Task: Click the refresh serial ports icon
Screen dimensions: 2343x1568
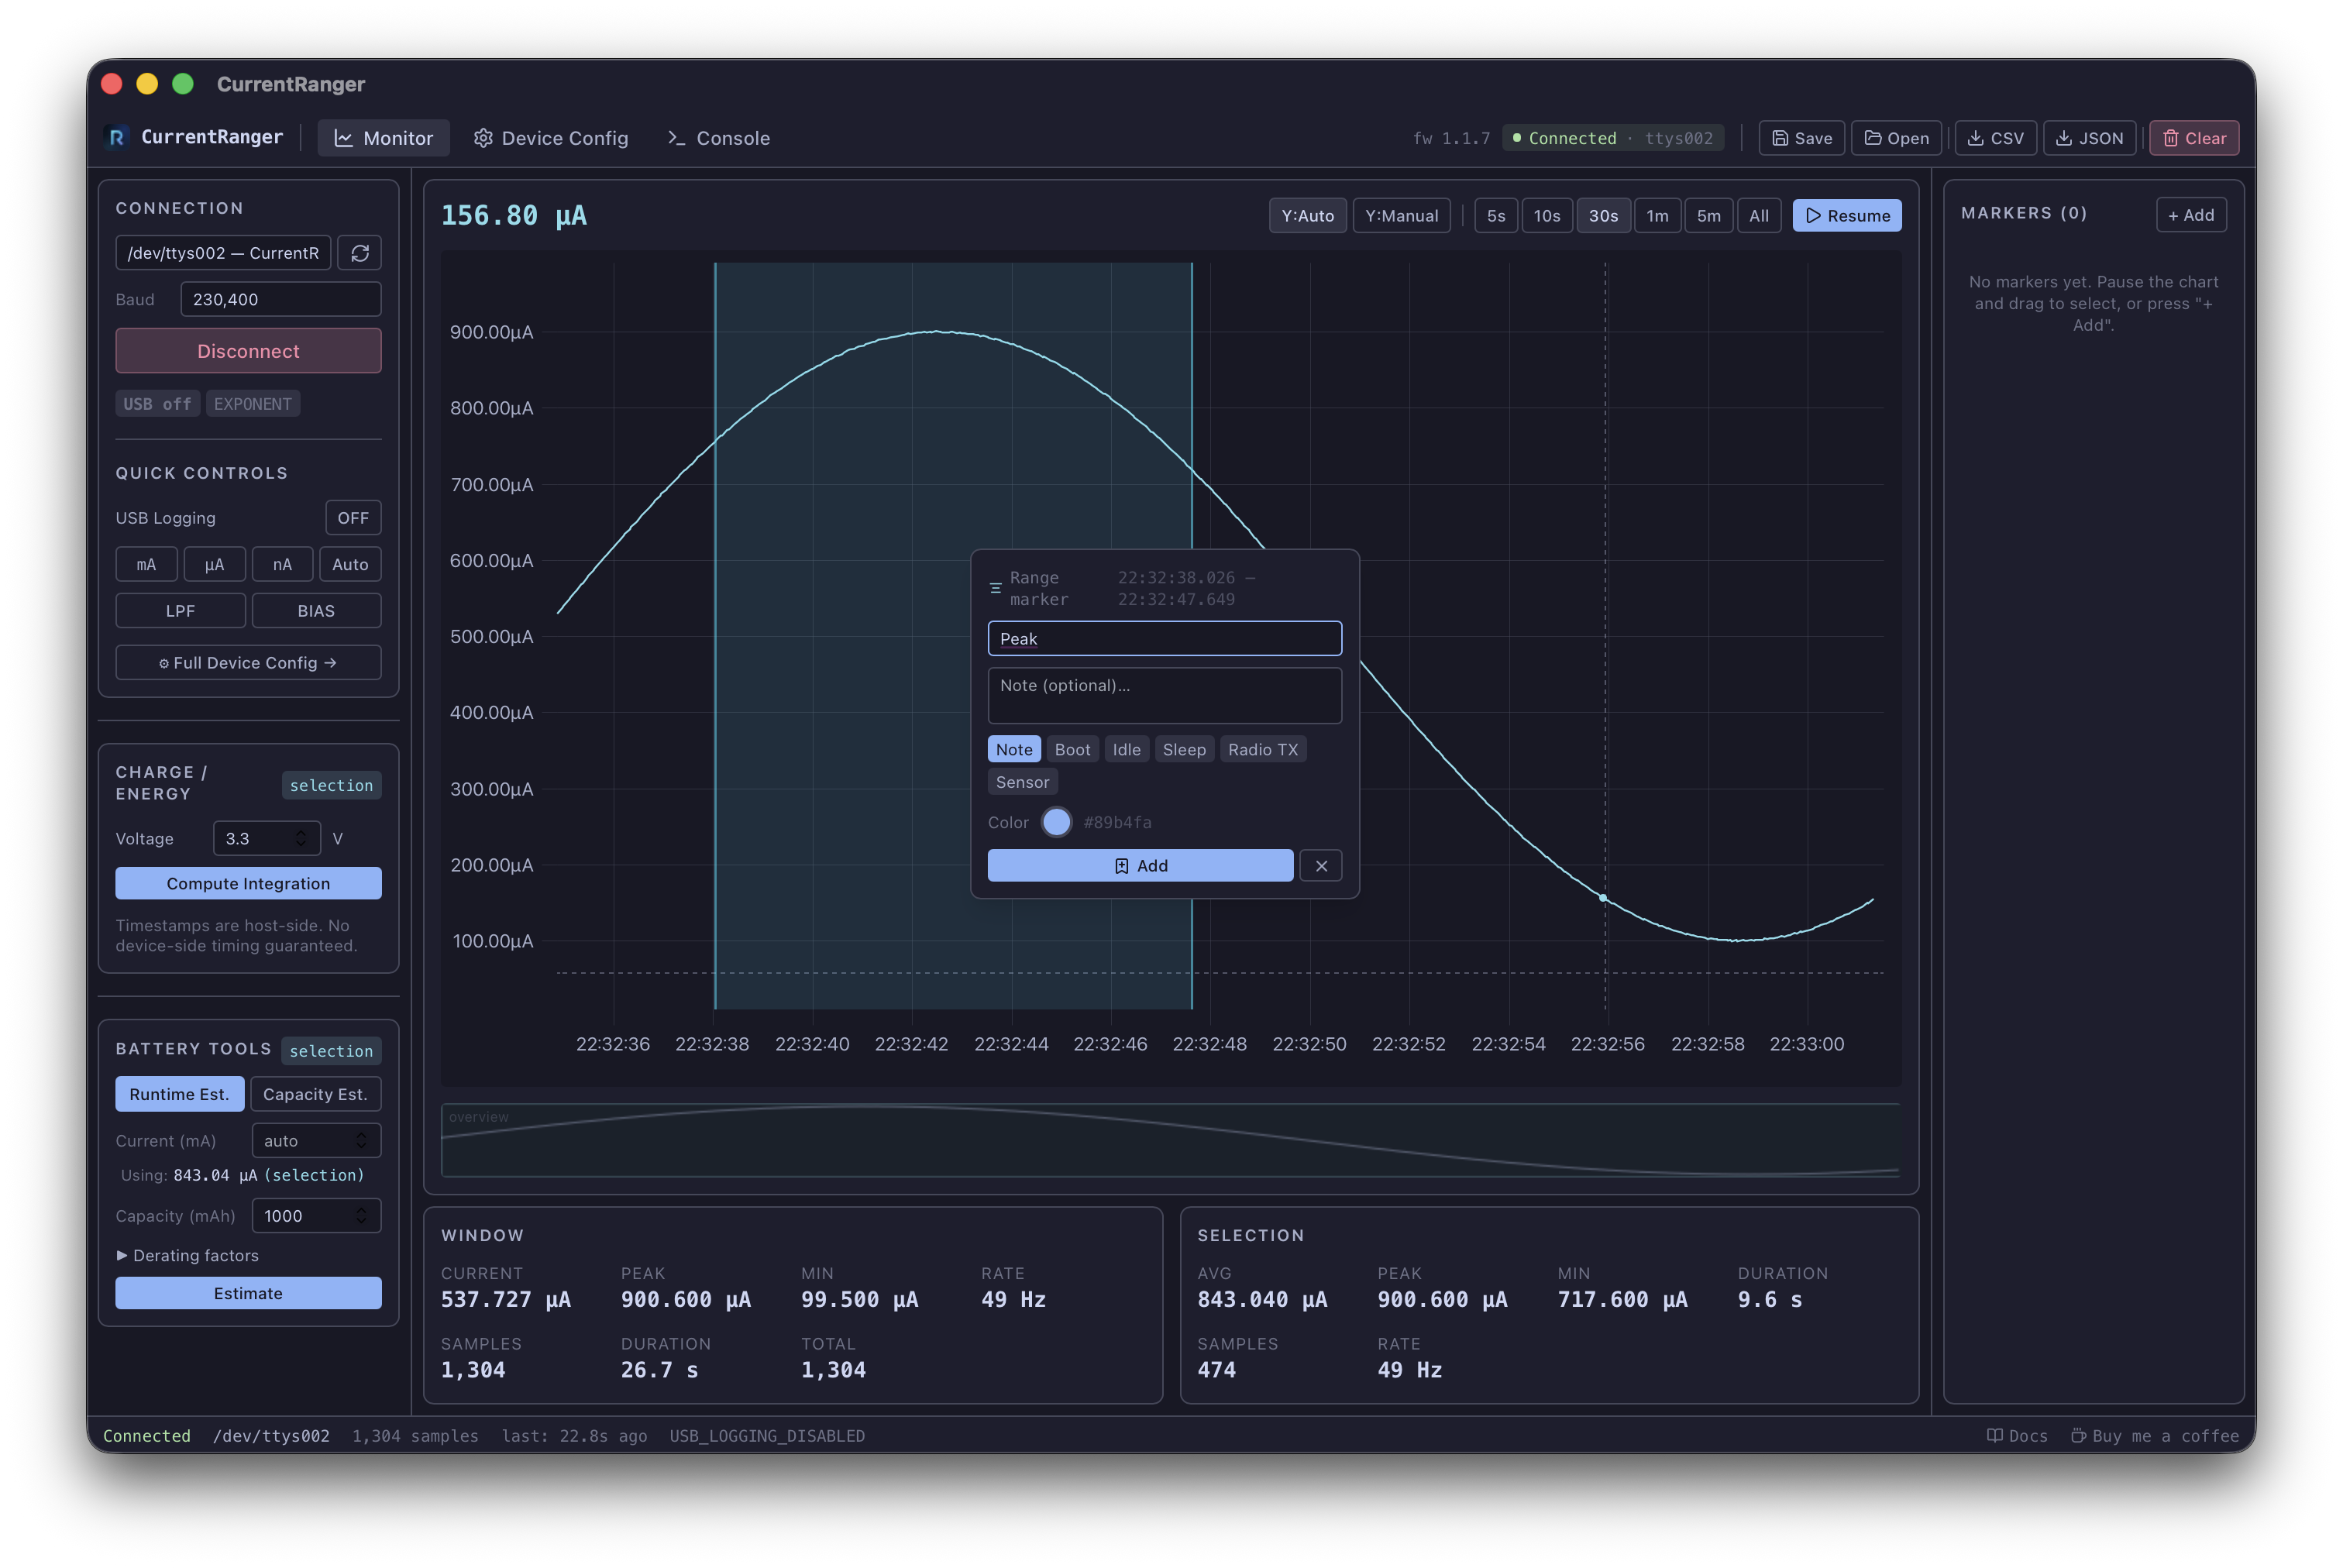Action: [360, 253]
